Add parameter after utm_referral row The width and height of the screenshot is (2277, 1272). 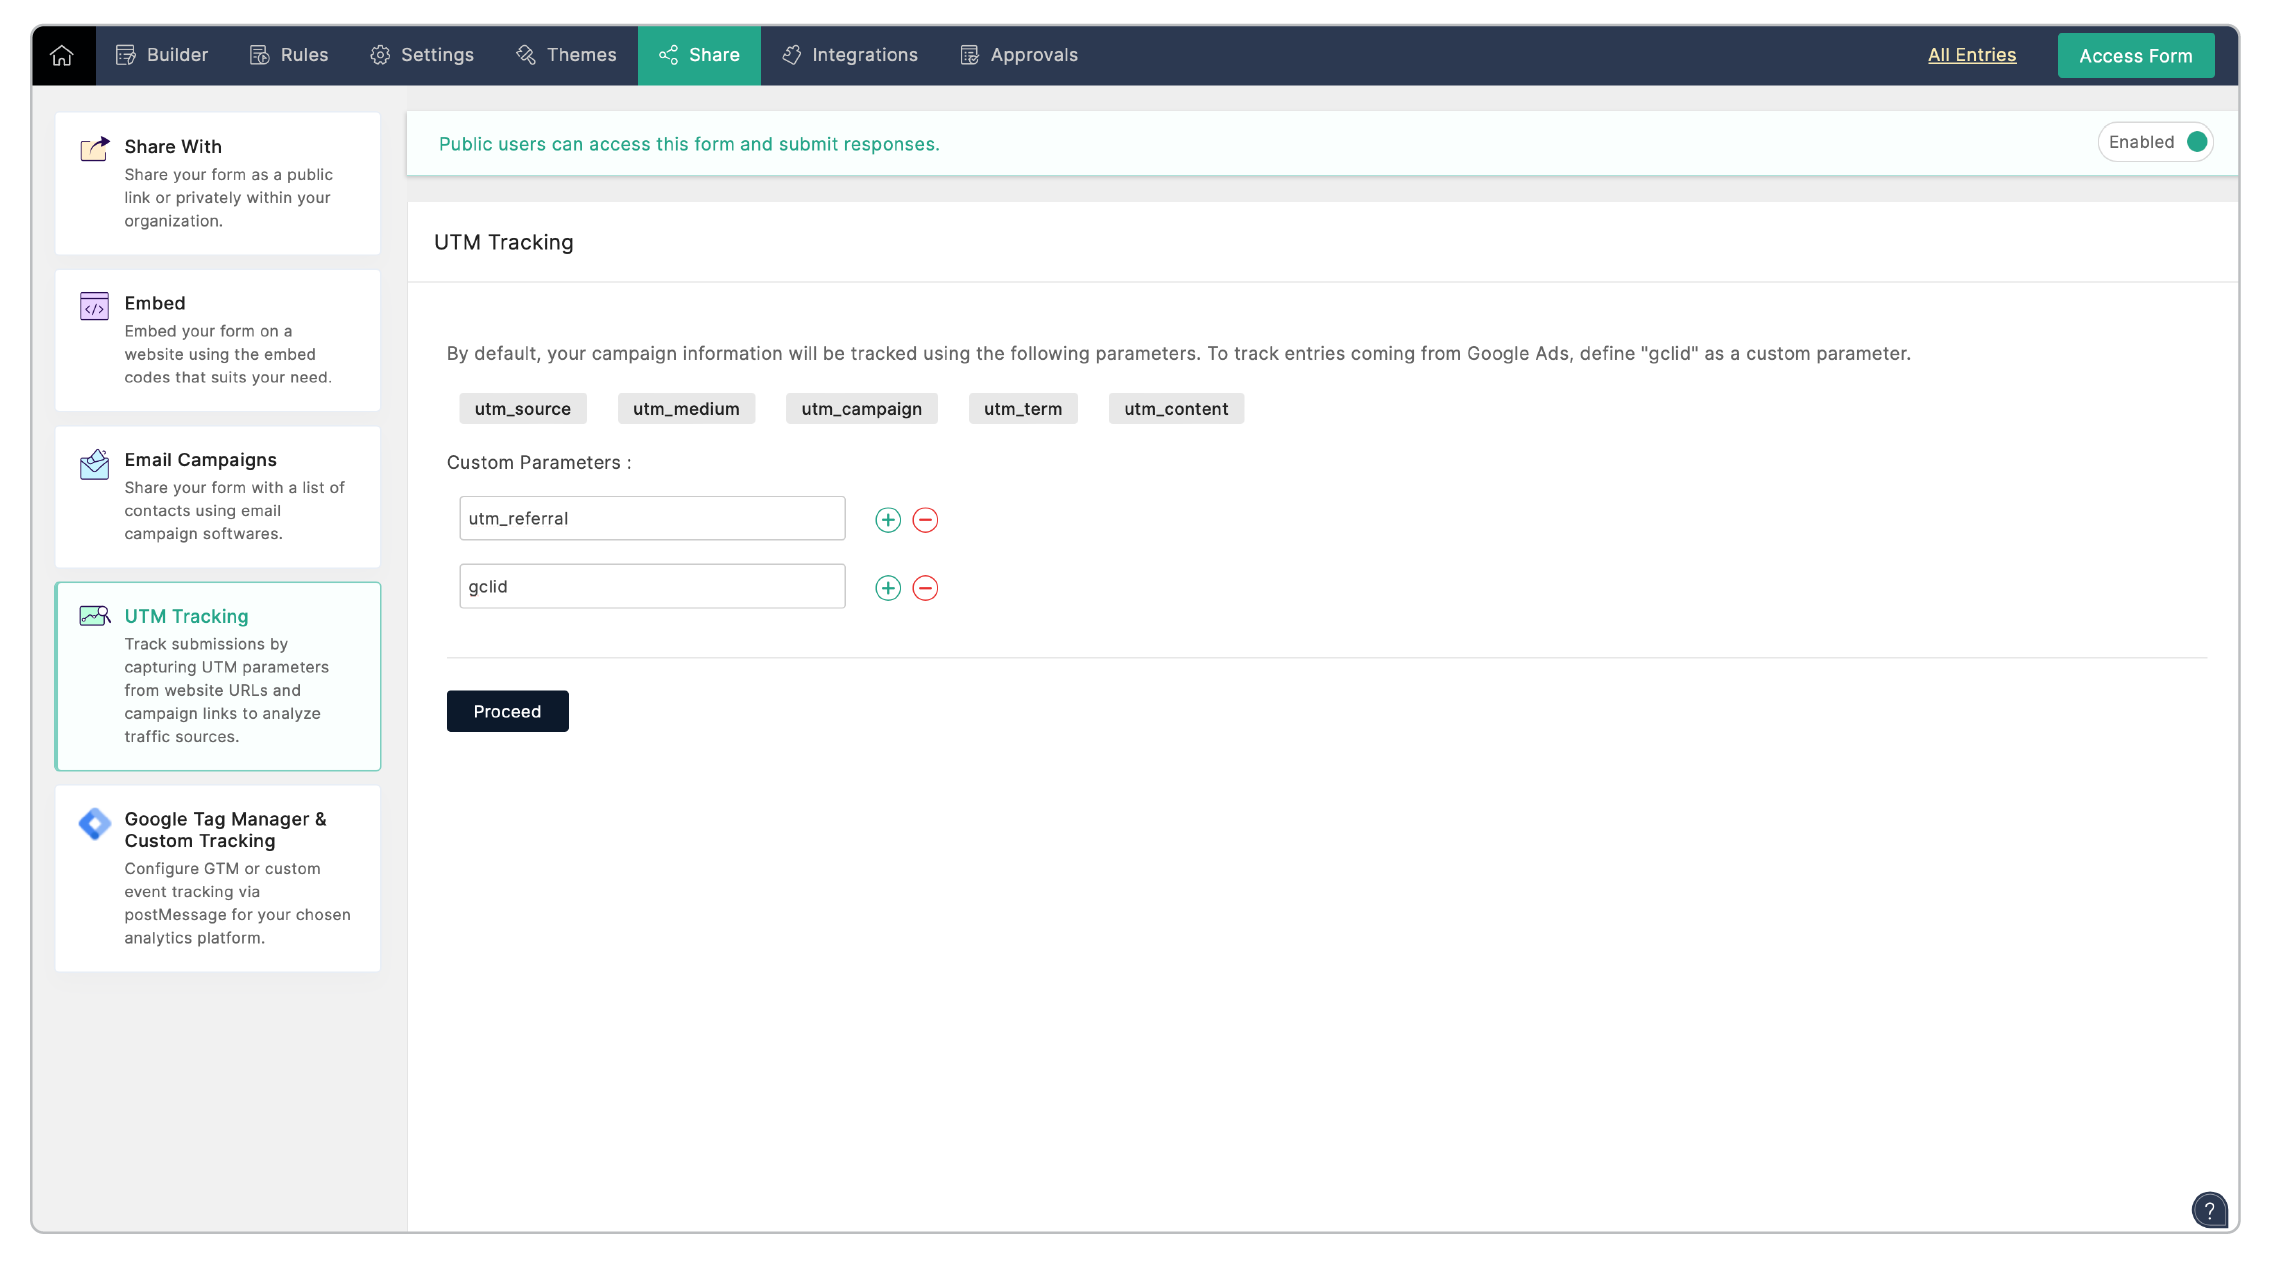(887, 520)
